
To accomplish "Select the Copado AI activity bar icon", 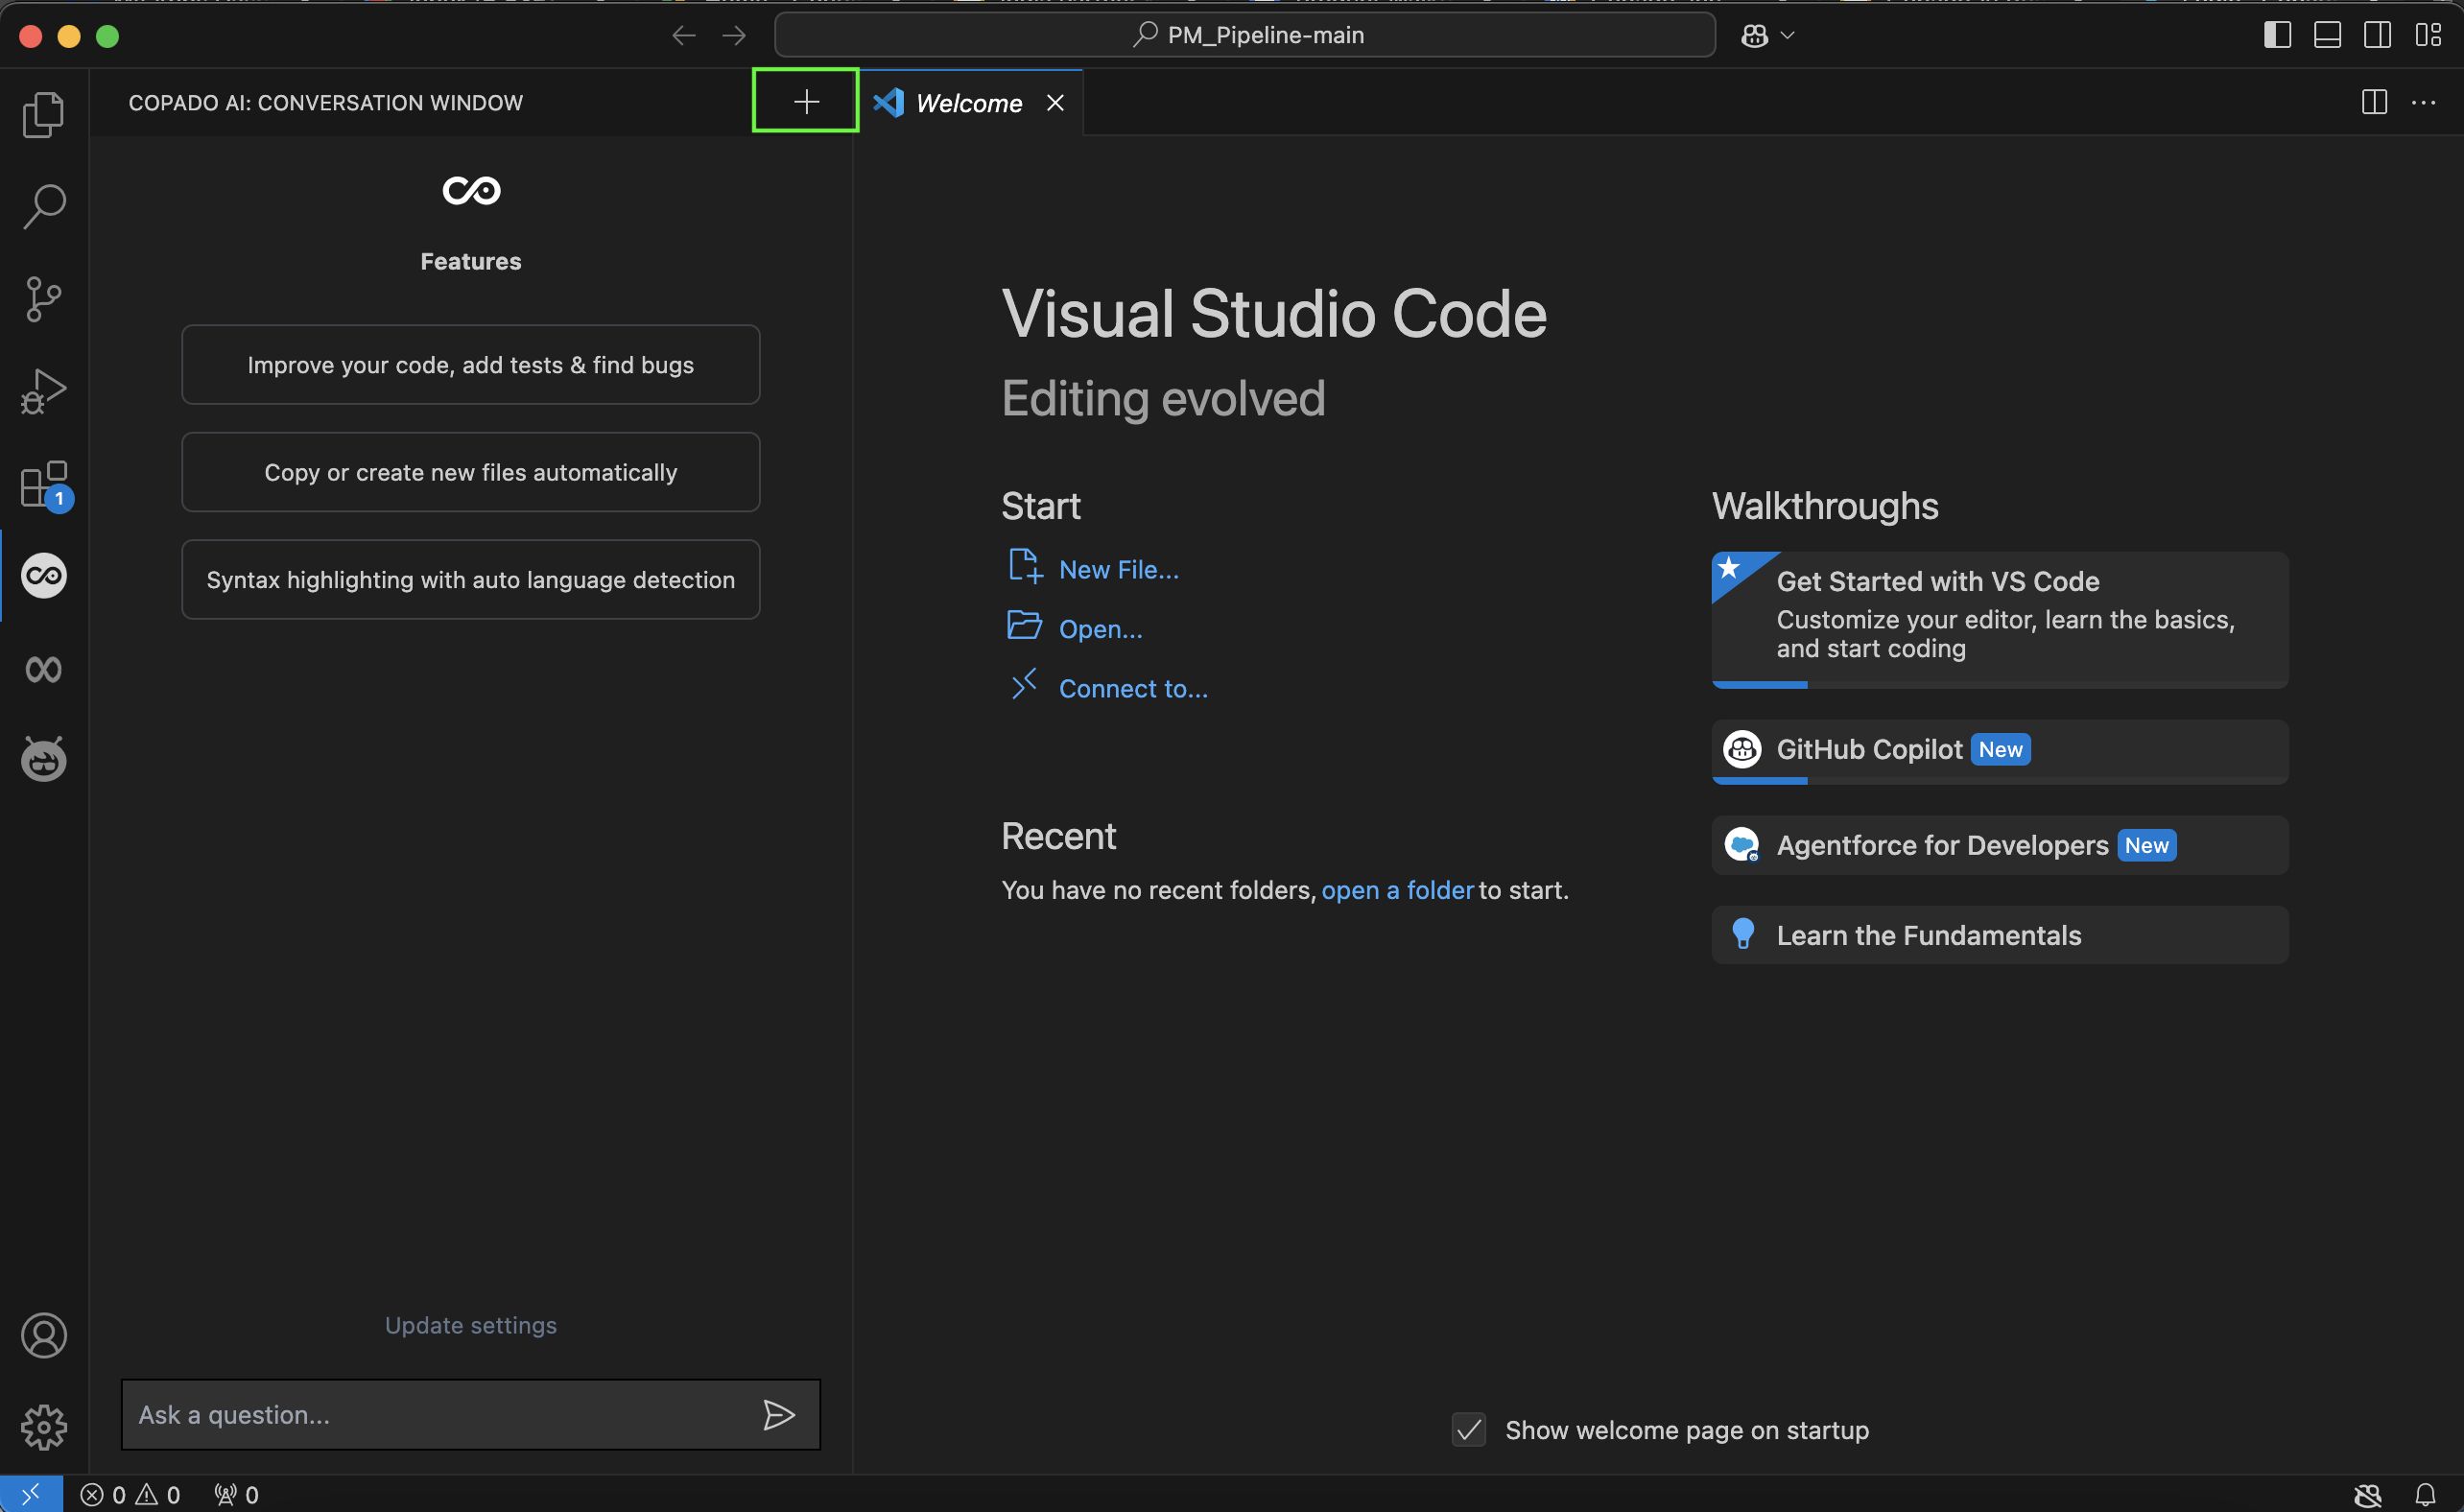I will 43,575.
